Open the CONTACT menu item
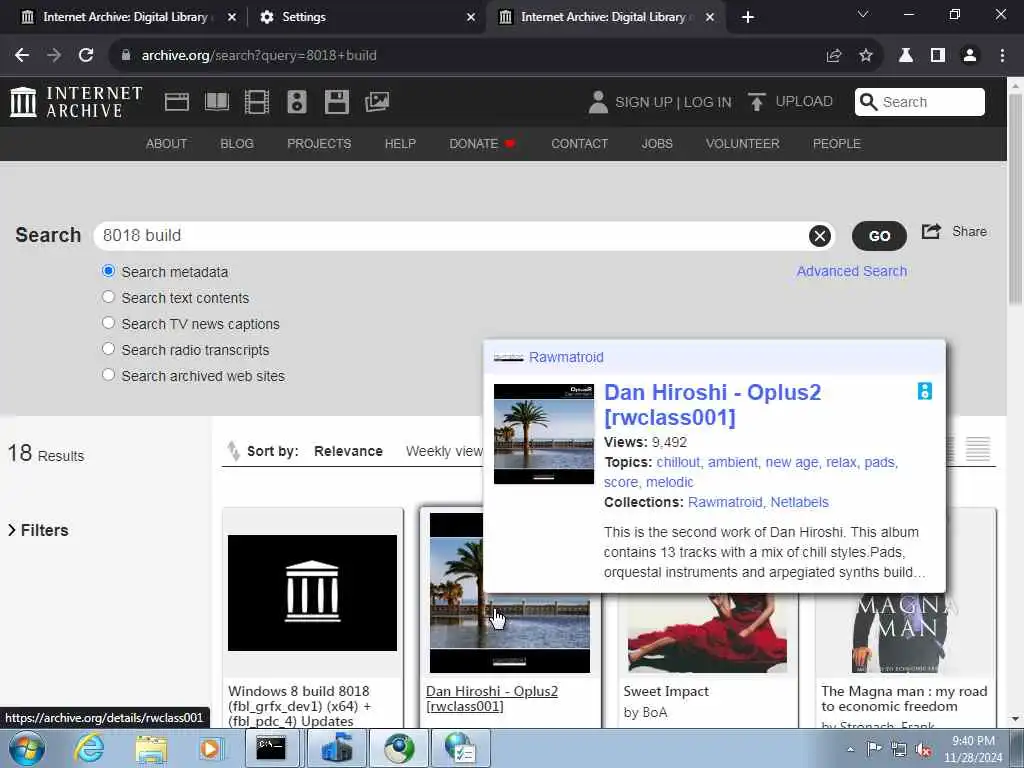This screenshot has height=768, width=1024. (579, 144)
